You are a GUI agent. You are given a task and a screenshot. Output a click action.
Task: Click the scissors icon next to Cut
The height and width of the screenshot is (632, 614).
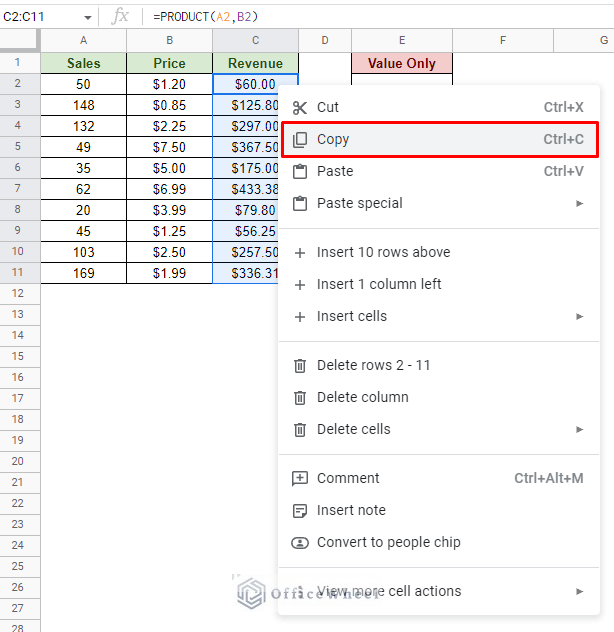pos(300,108)
